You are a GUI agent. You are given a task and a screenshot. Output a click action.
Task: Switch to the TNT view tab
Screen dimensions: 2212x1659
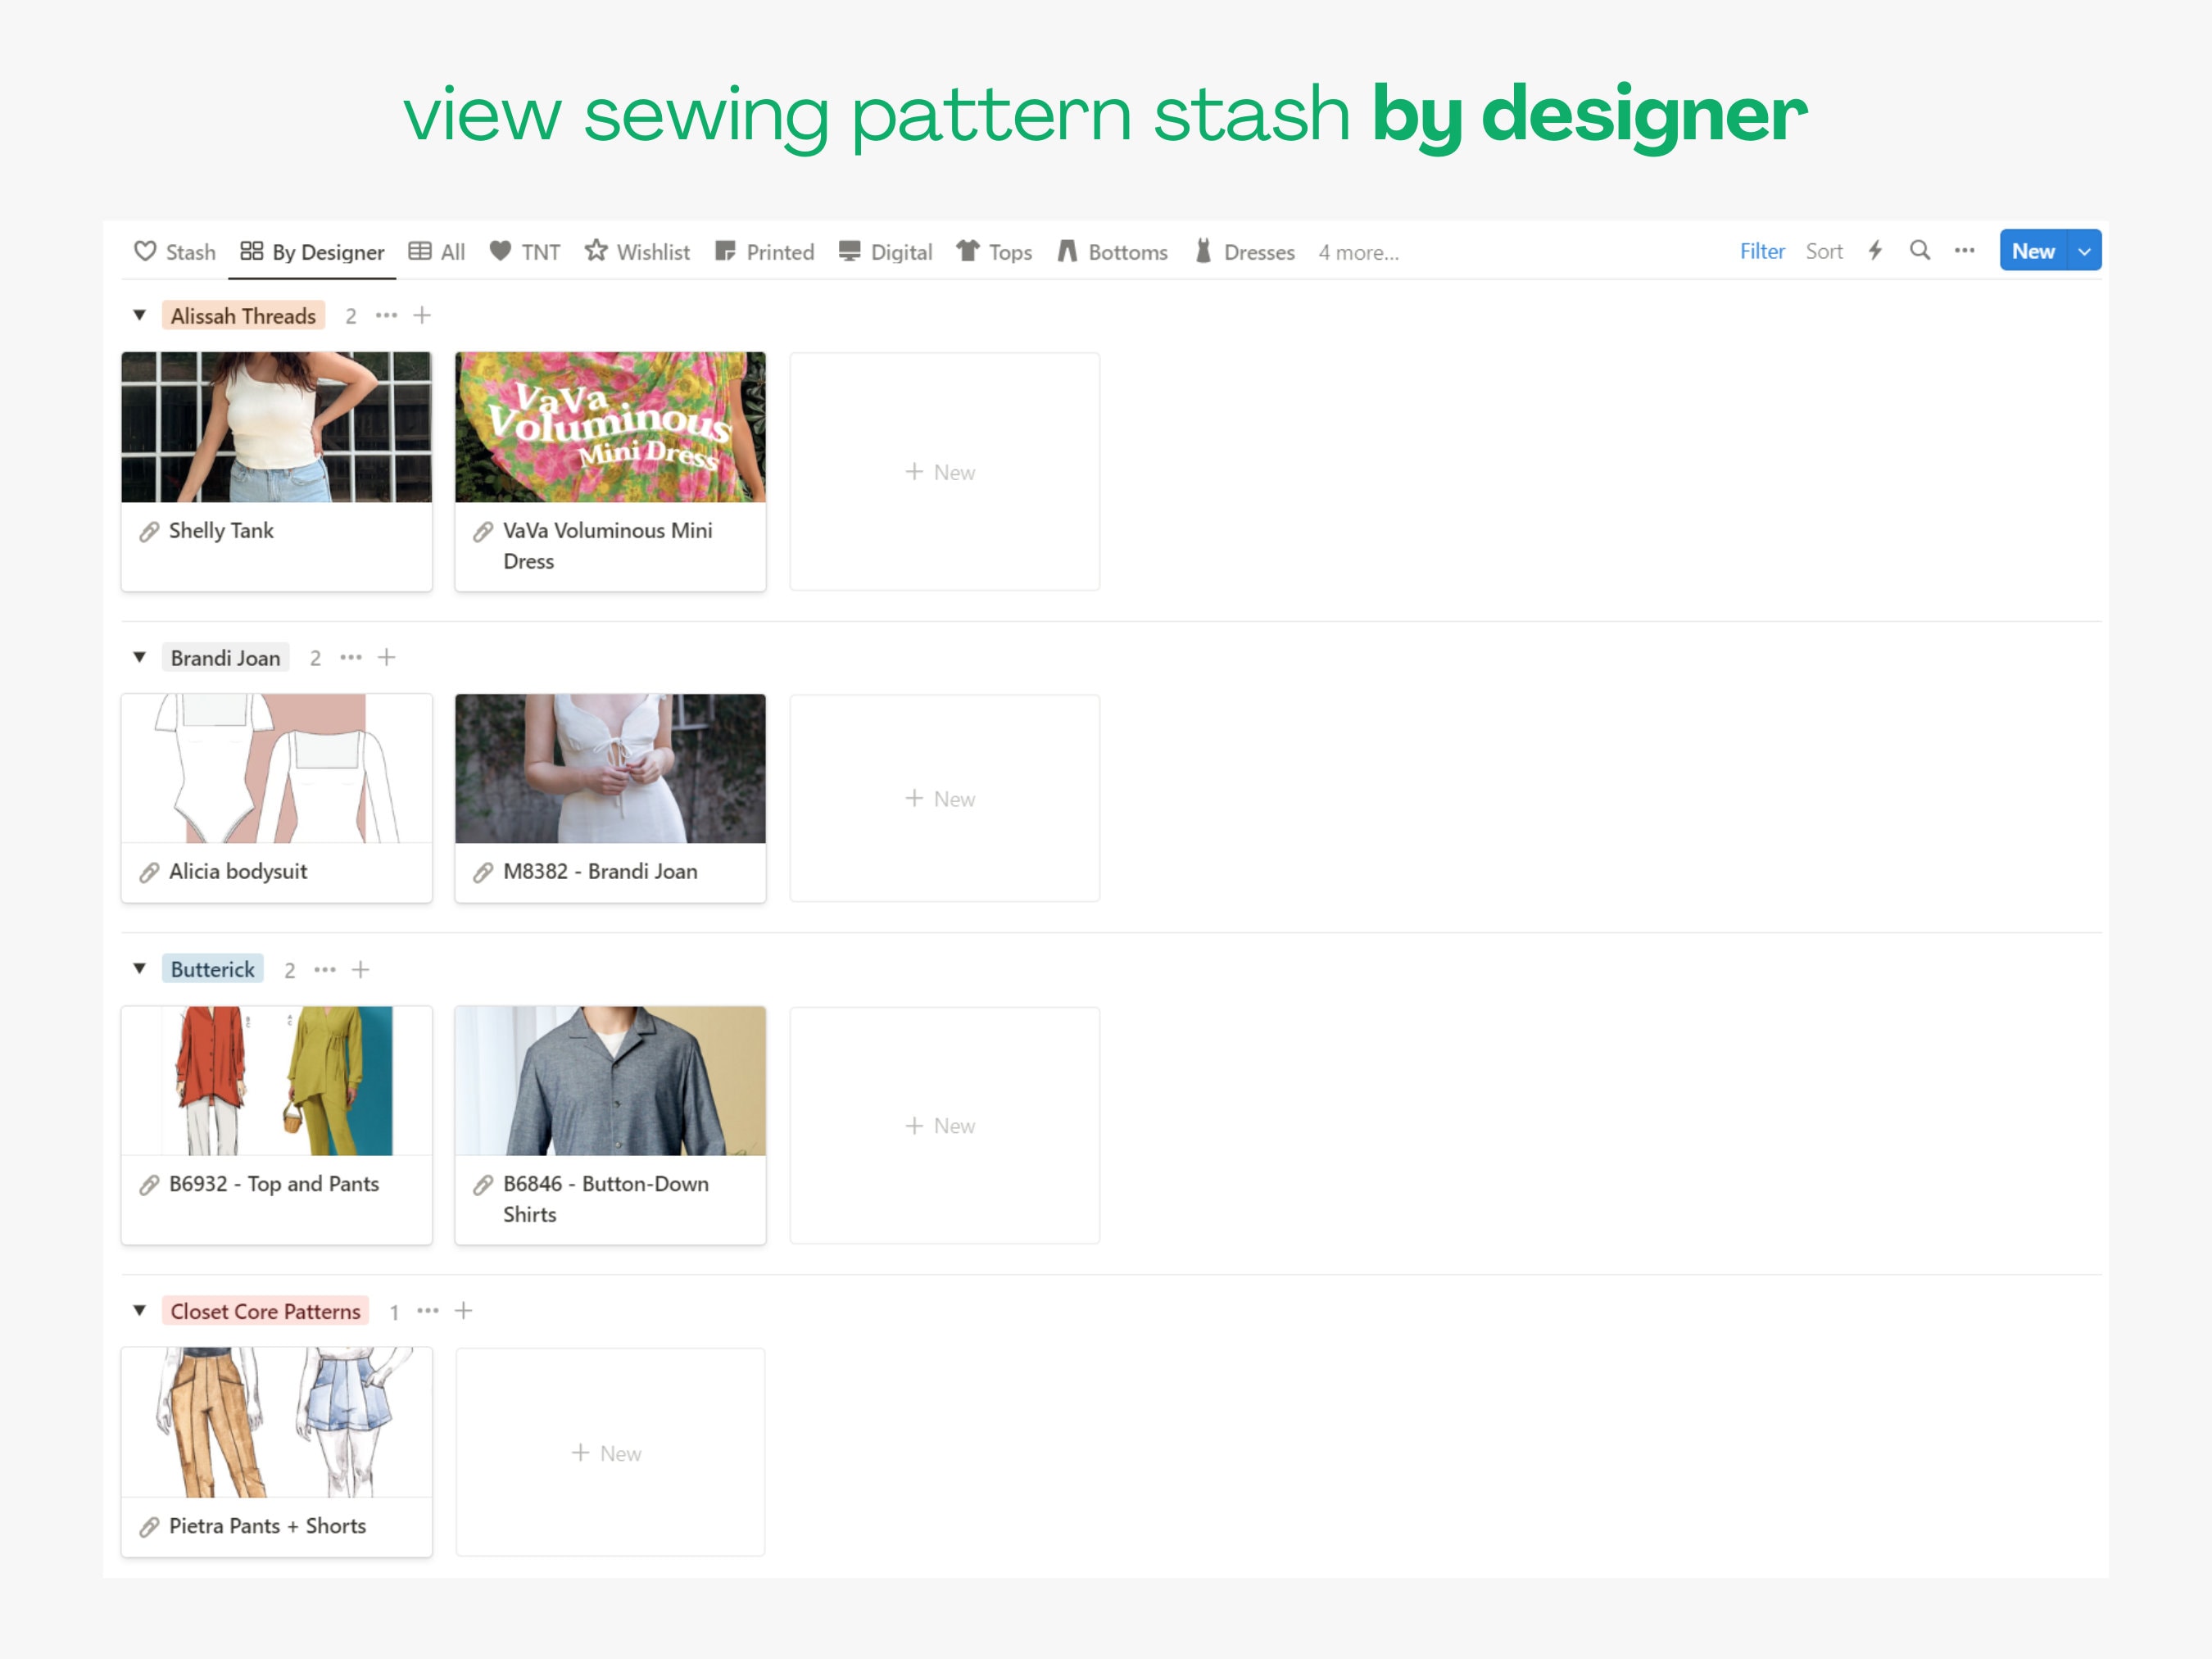524,252
